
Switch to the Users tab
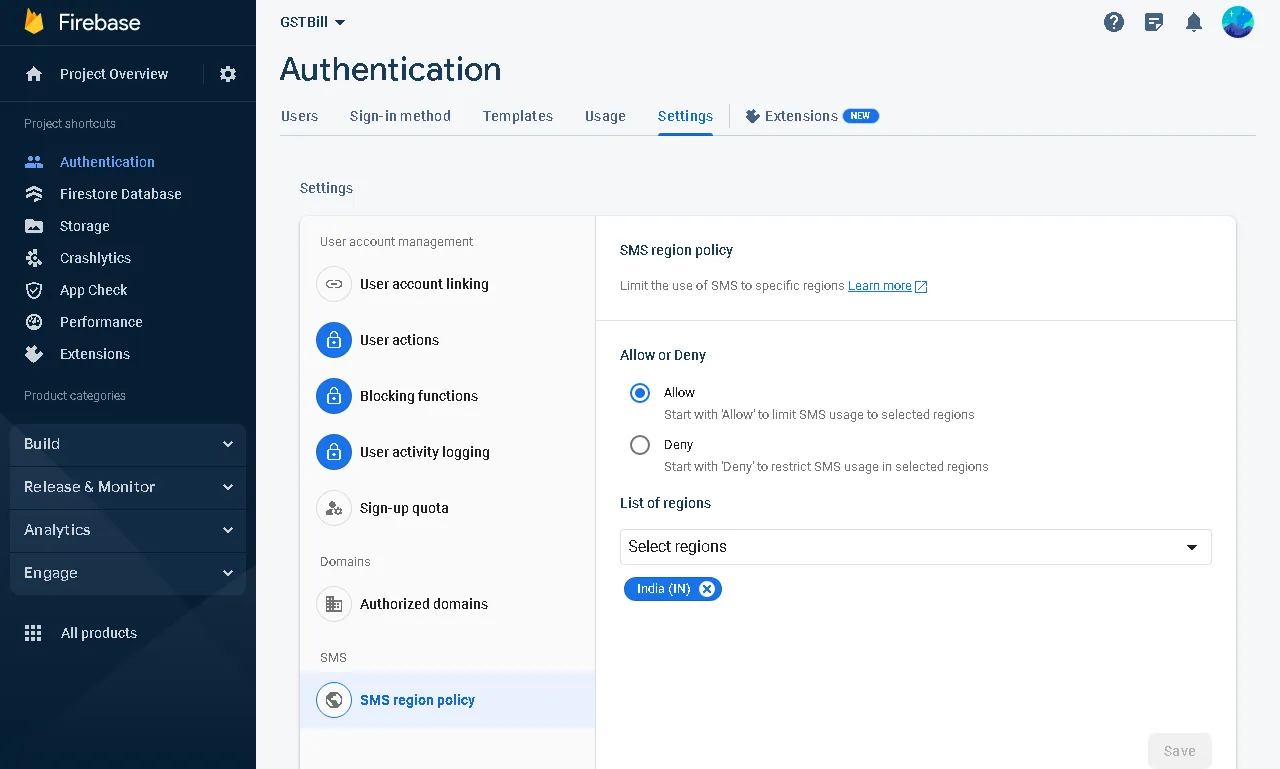(300, 116)
